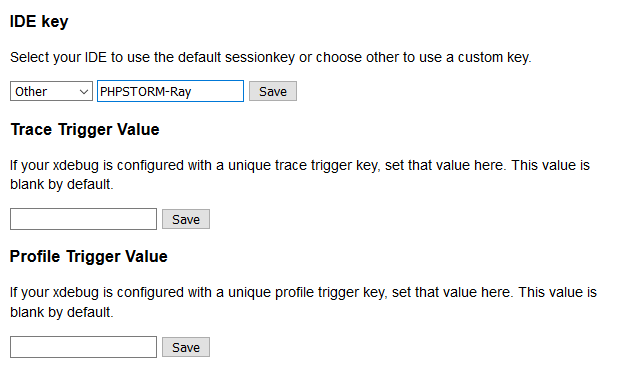Screen dimensions: 621x371
Task: Select the IDE key heading
Action: click(x=39, y=21)
